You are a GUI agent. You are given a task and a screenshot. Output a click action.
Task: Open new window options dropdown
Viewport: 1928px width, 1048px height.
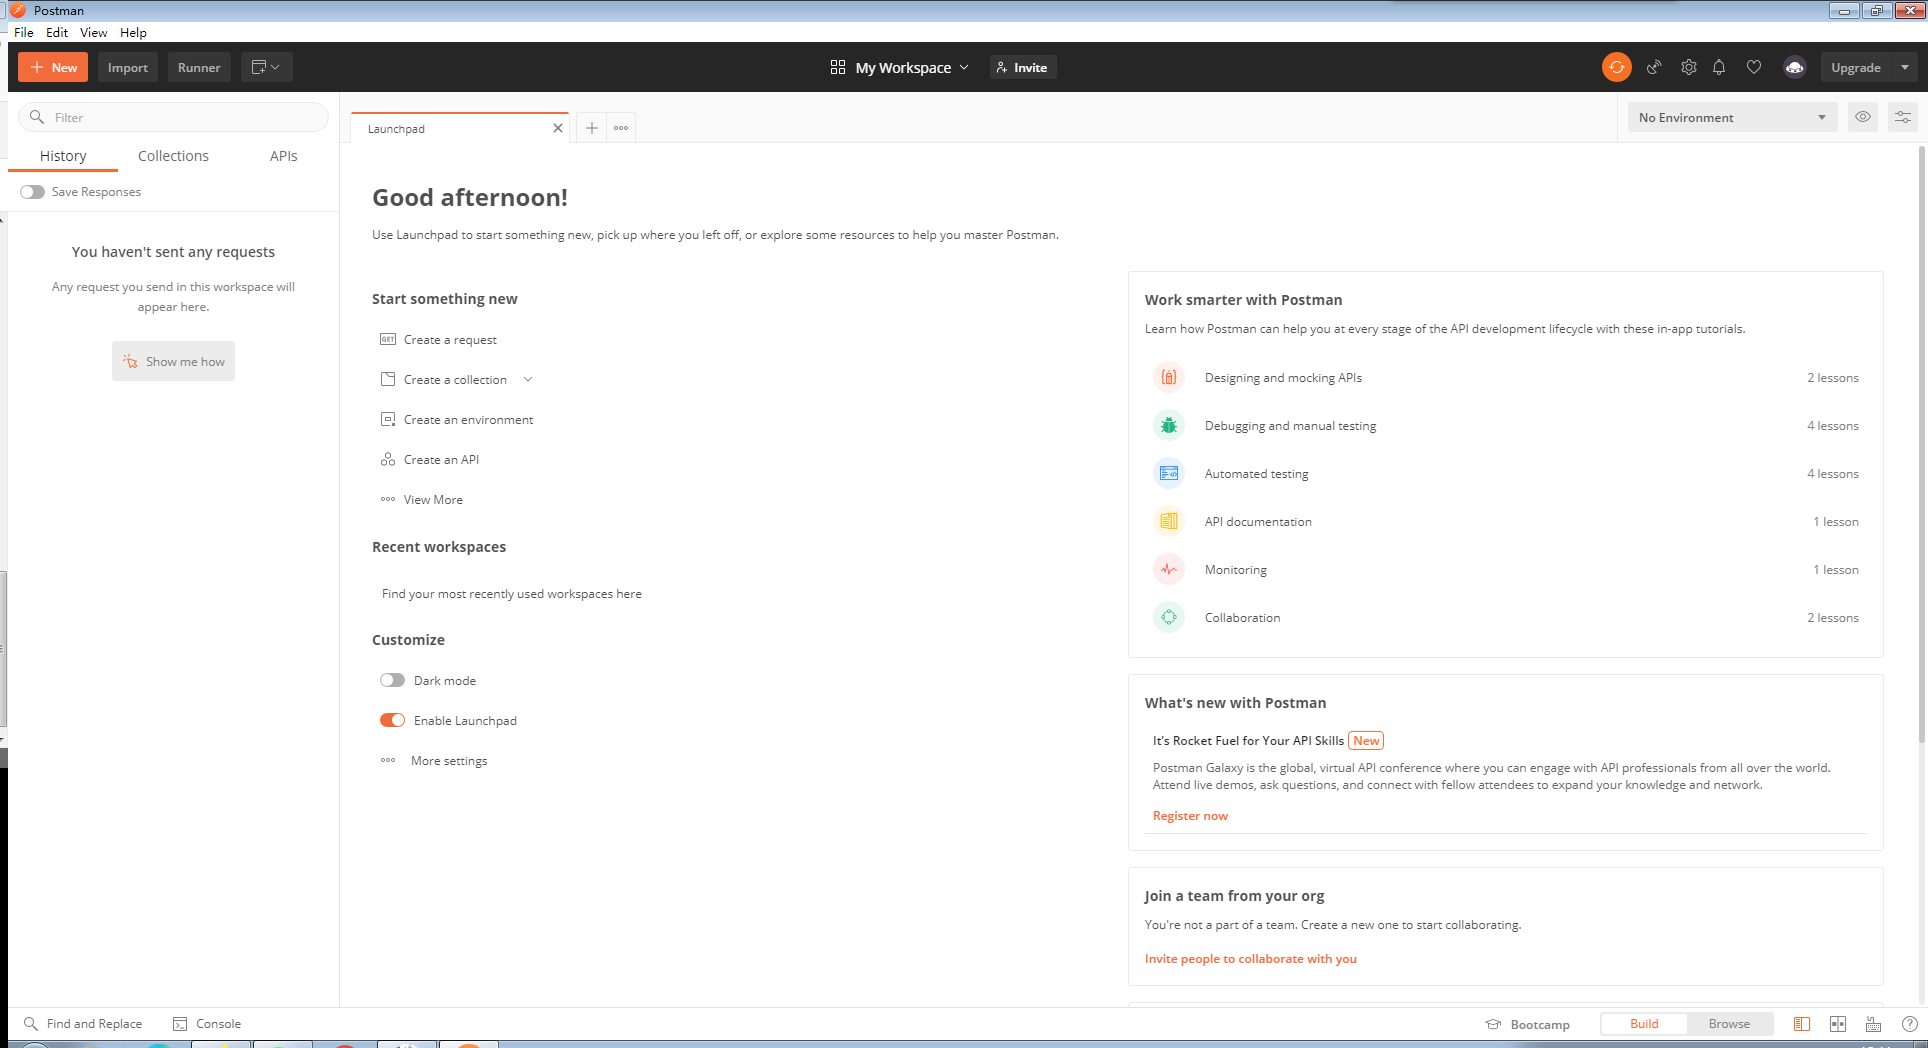(x=266, y=67)
